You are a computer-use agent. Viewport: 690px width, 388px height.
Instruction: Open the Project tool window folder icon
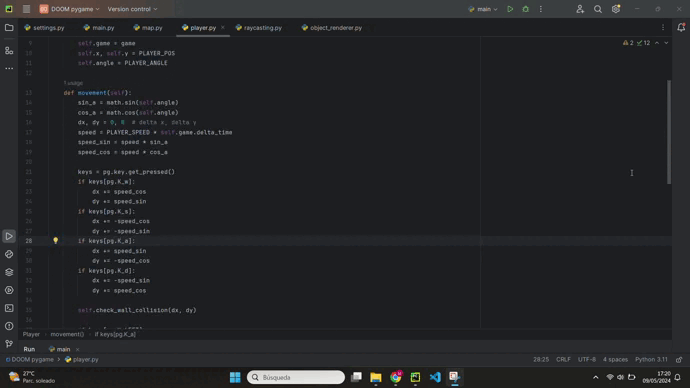pyautogui.click(x=9, y=28)
